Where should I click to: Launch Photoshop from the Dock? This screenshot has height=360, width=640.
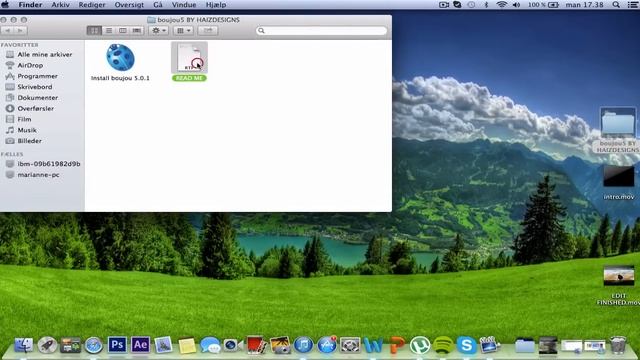117,345
